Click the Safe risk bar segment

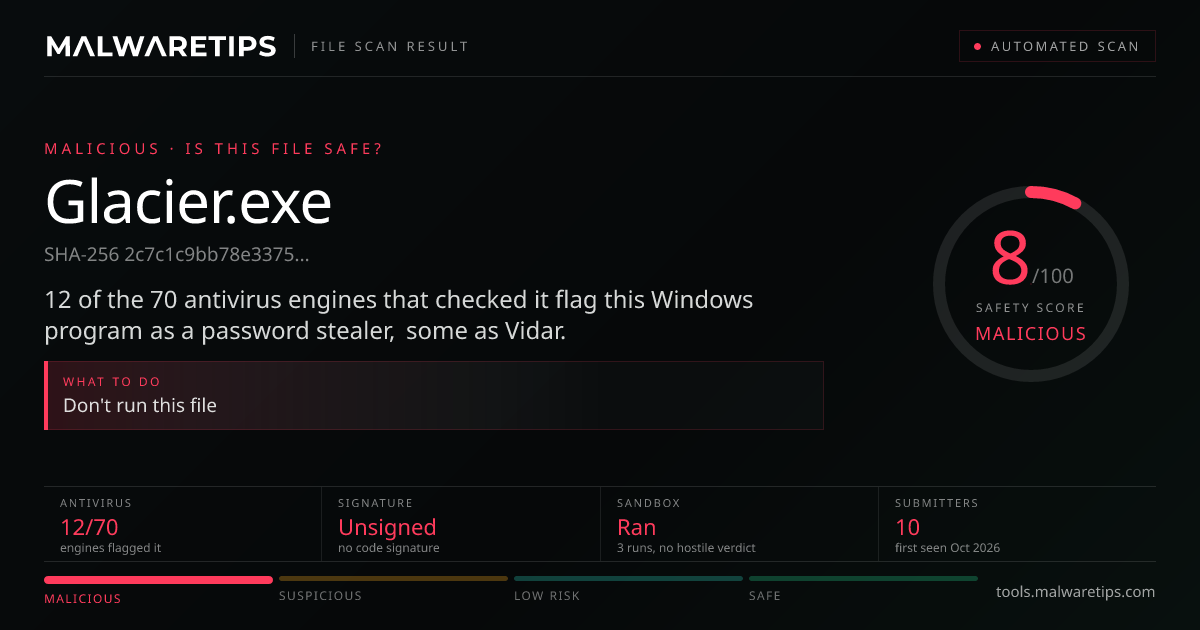click(863, 578)
